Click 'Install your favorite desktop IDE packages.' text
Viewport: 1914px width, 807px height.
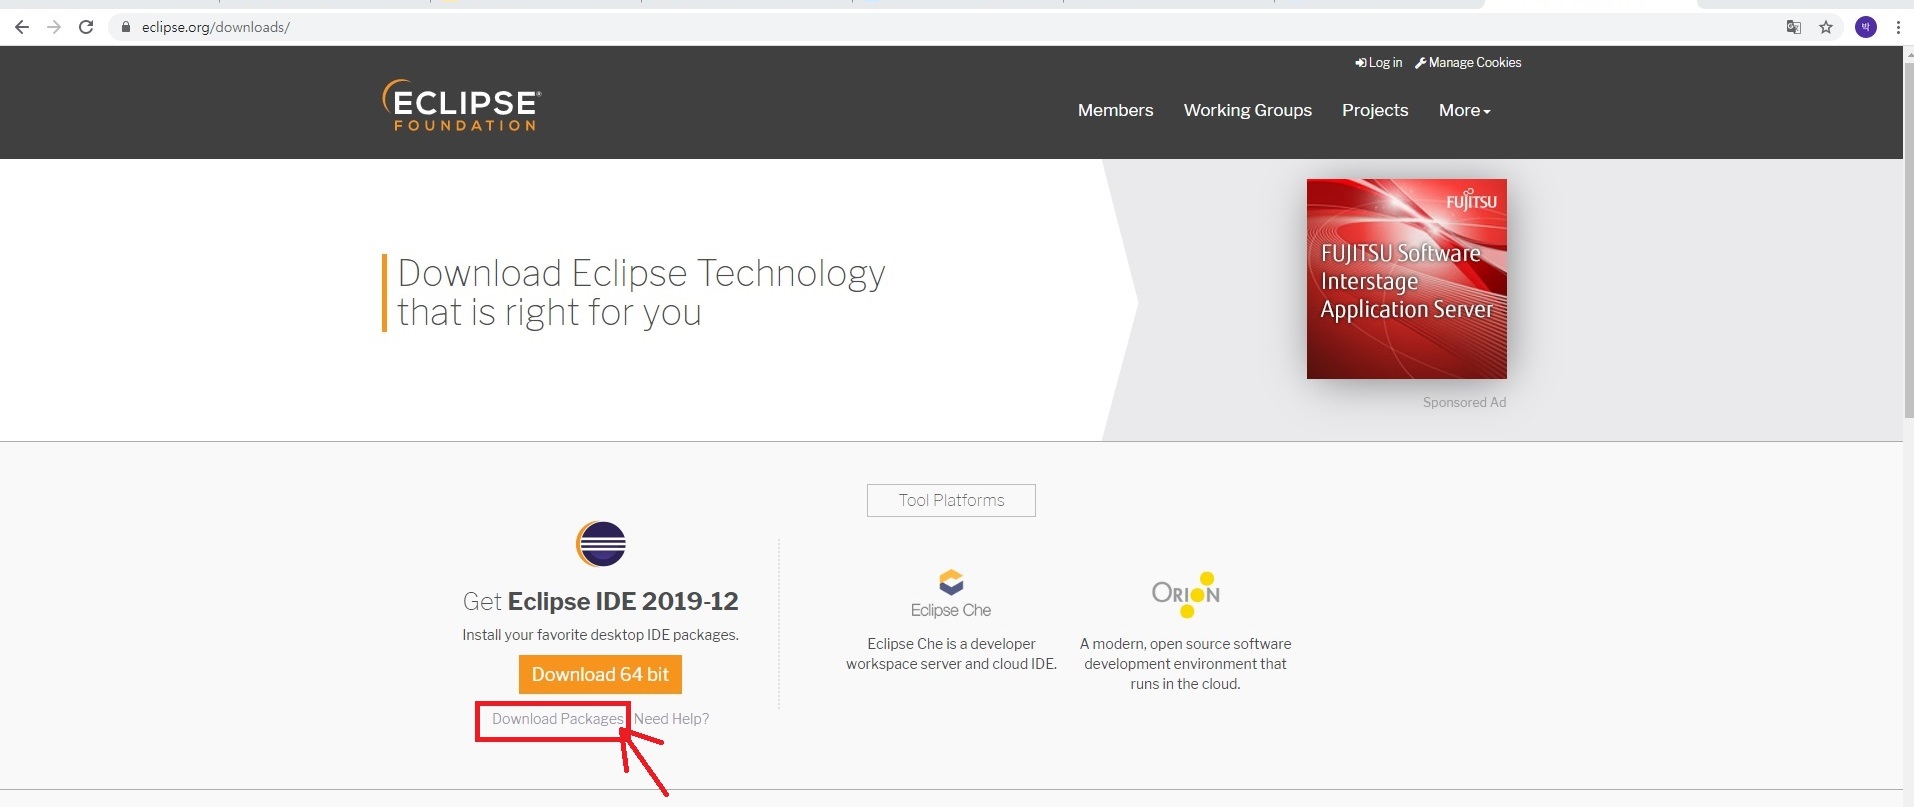pyautogui.click(x=600, y=635)
